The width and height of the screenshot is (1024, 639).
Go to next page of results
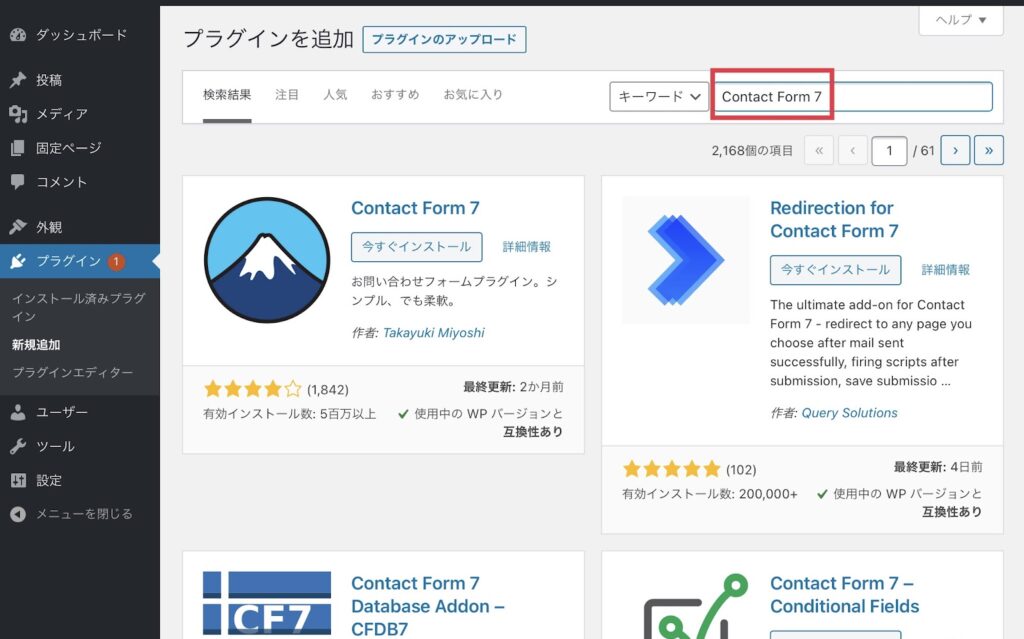click(955, 150)
